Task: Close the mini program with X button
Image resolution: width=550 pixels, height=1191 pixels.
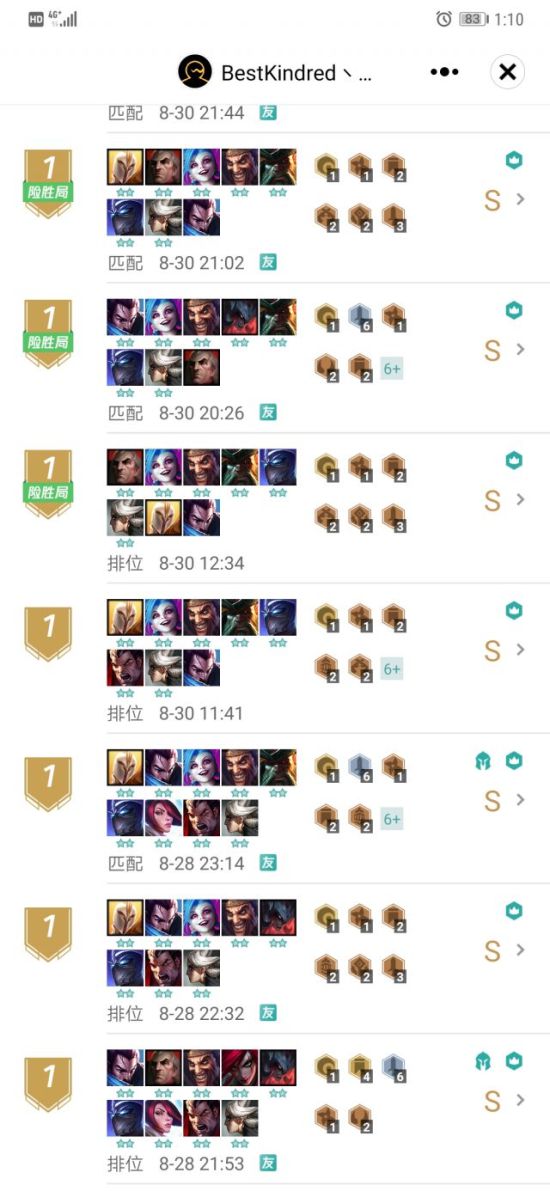Action: [507, 72]
